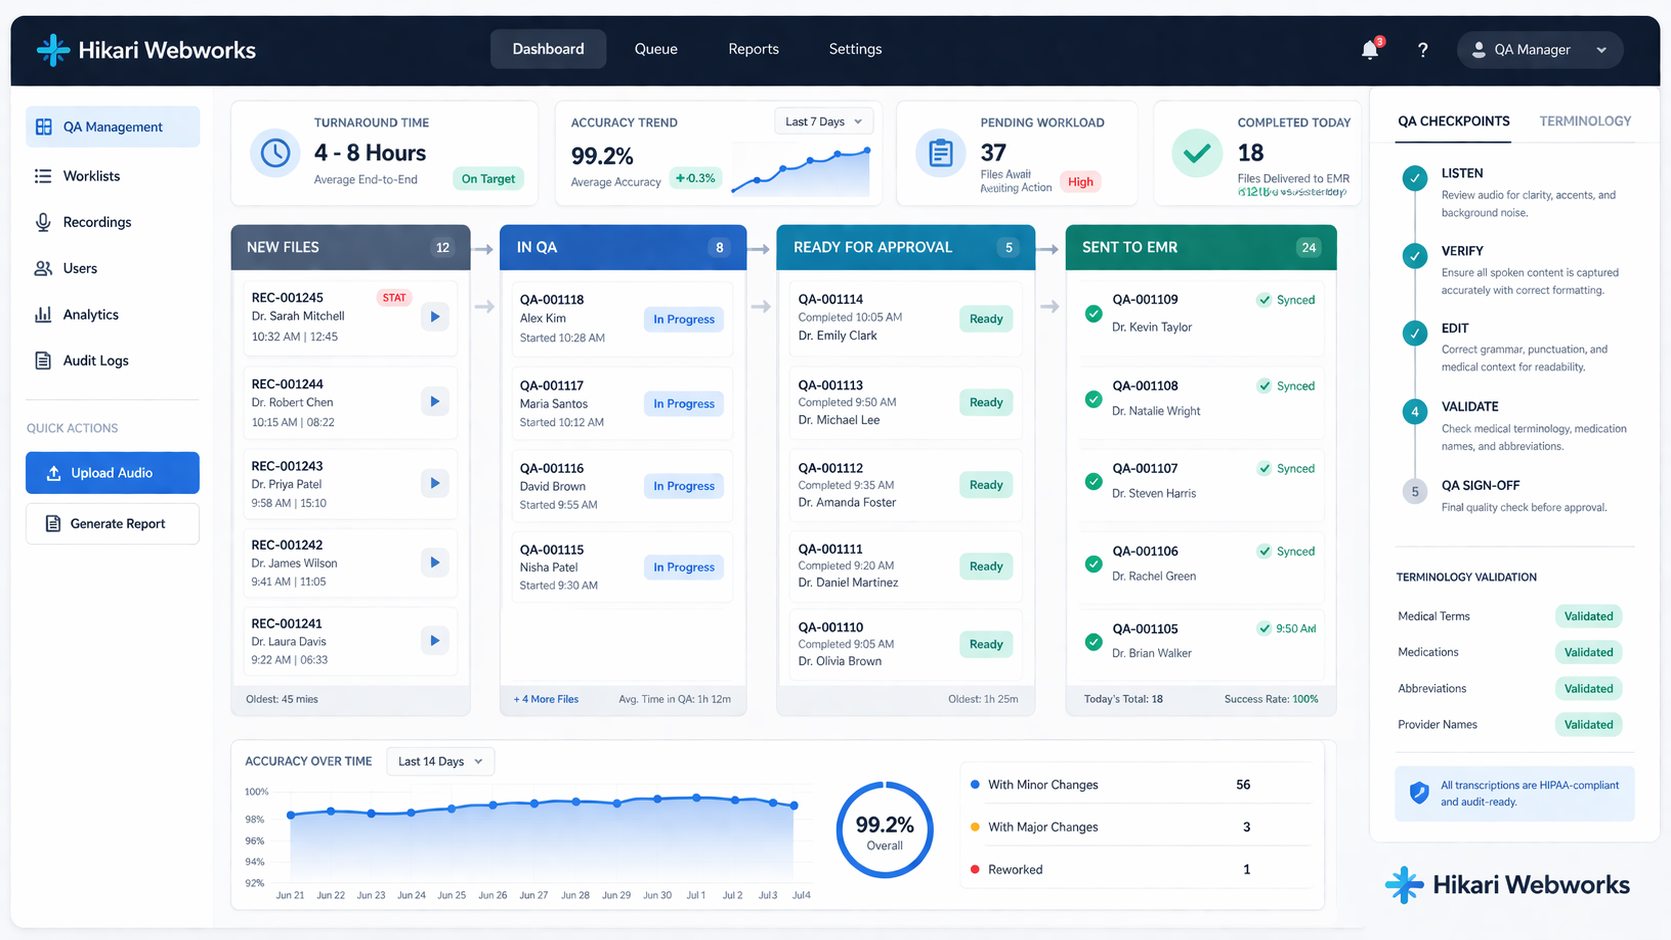The width and height of the screenshot is (1671, 940).
Task: Click the VERIFY checkpoint check circle
Action: coord(1414,256)
